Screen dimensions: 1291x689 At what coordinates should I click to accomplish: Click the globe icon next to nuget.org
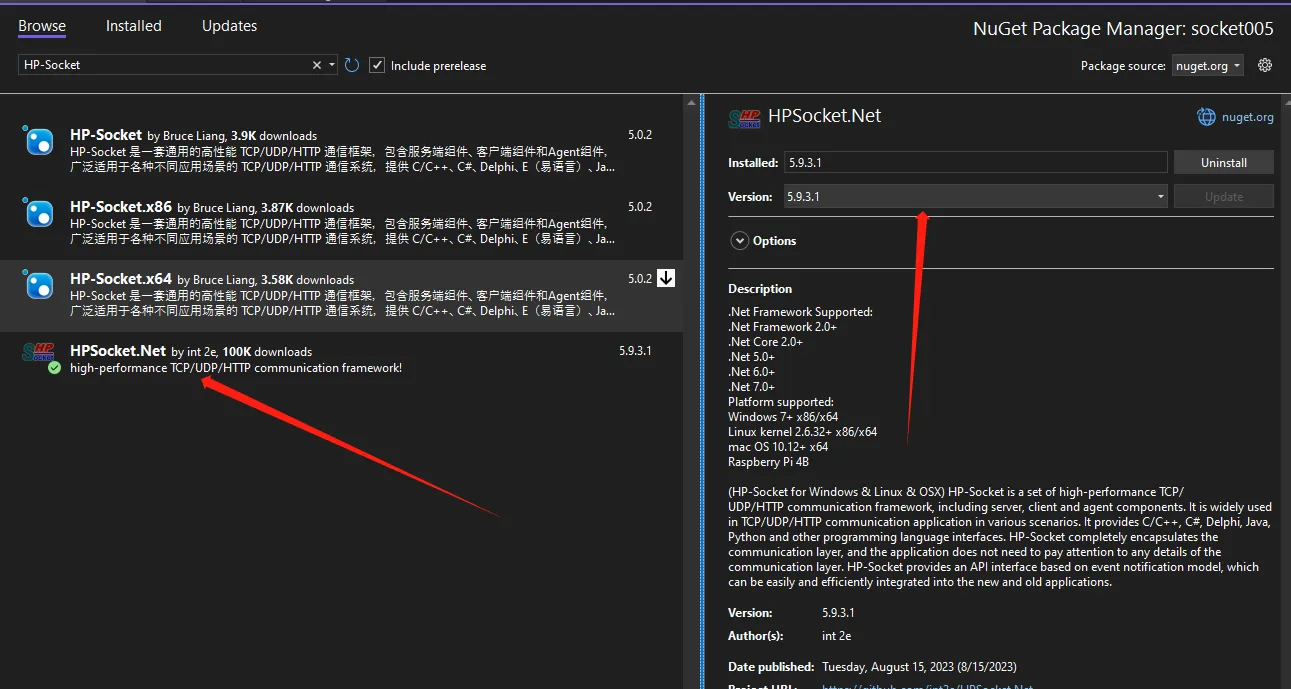coord(1207,117)
